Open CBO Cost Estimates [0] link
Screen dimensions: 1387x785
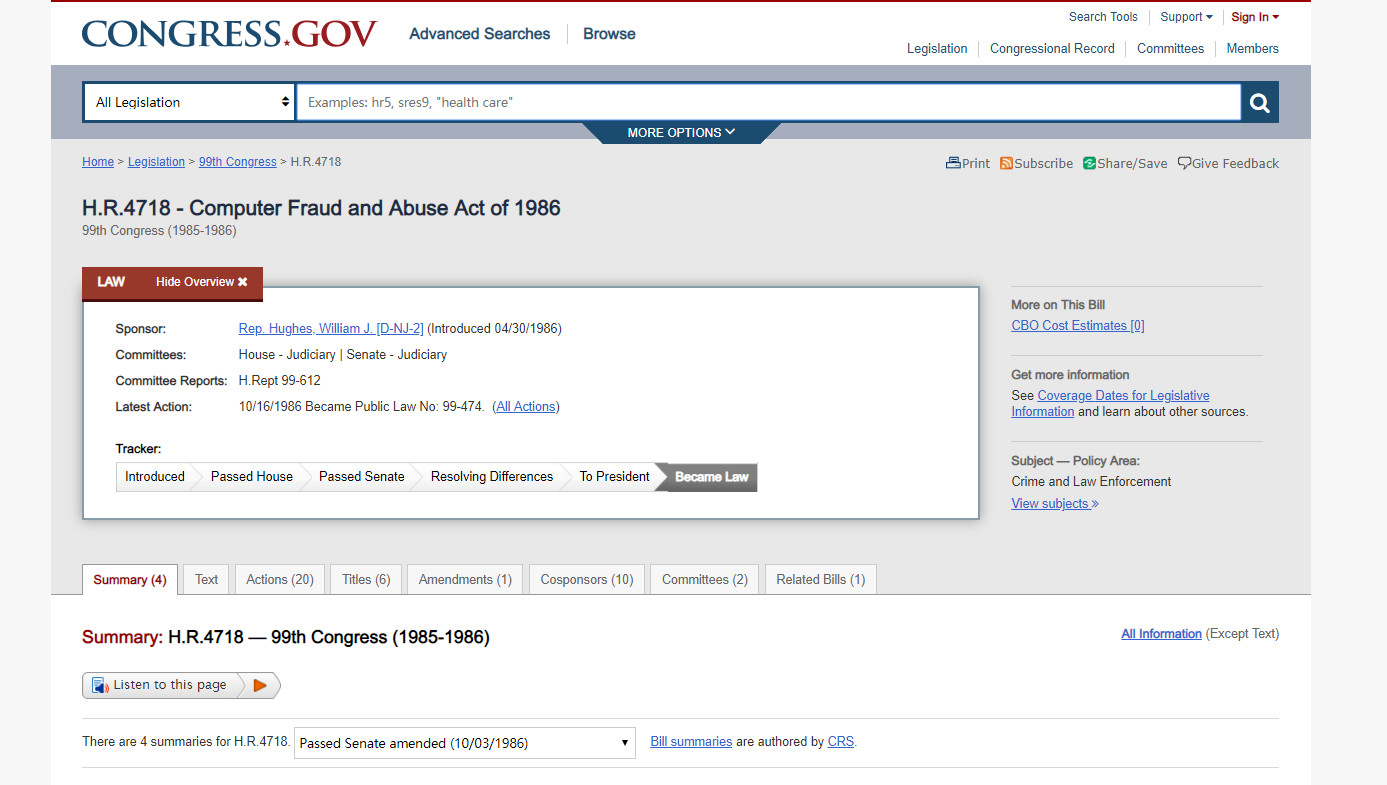(1078, 326)
